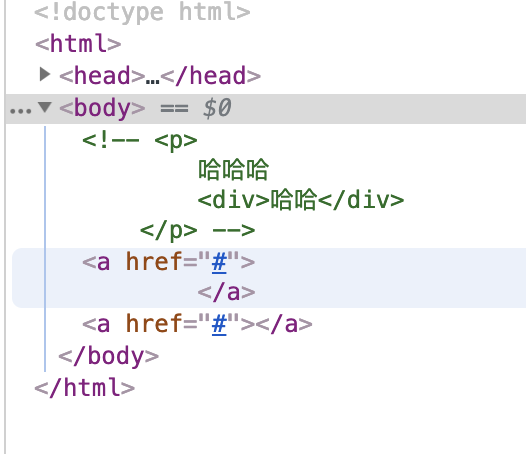Select the doctype html line
526x454 pixels.
[142, 12]
